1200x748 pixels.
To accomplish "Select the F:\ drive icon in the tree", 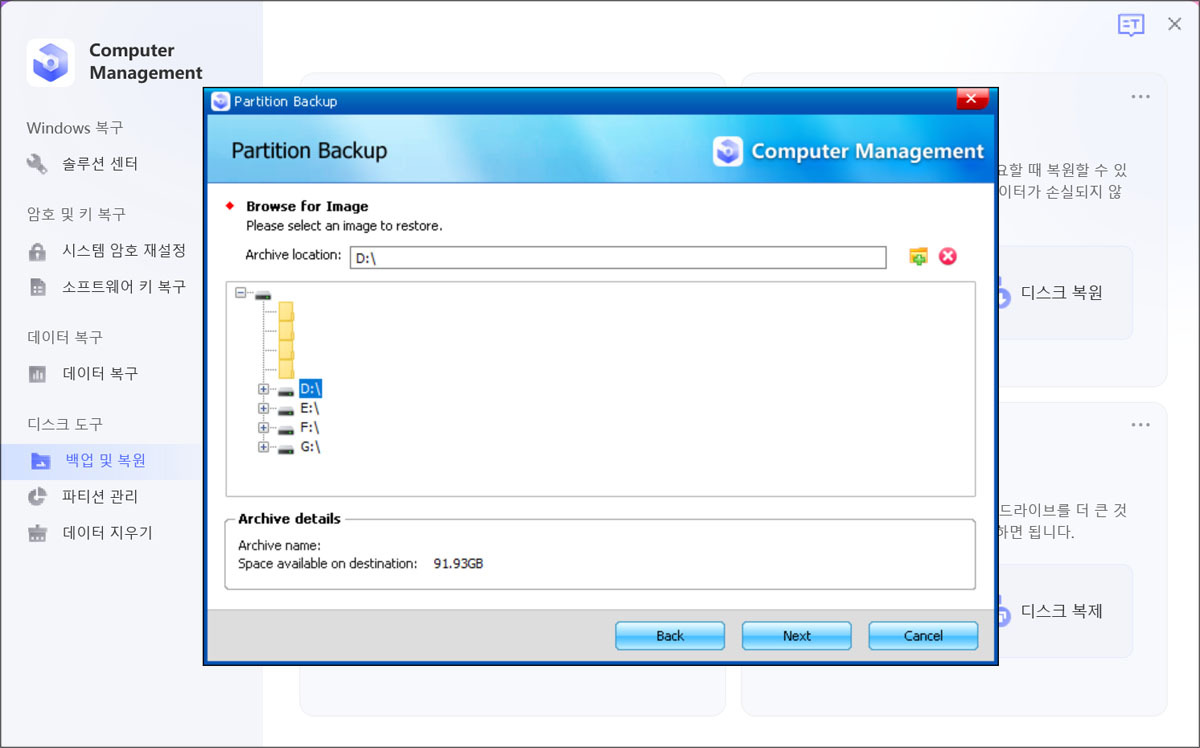I will (286, 428).
